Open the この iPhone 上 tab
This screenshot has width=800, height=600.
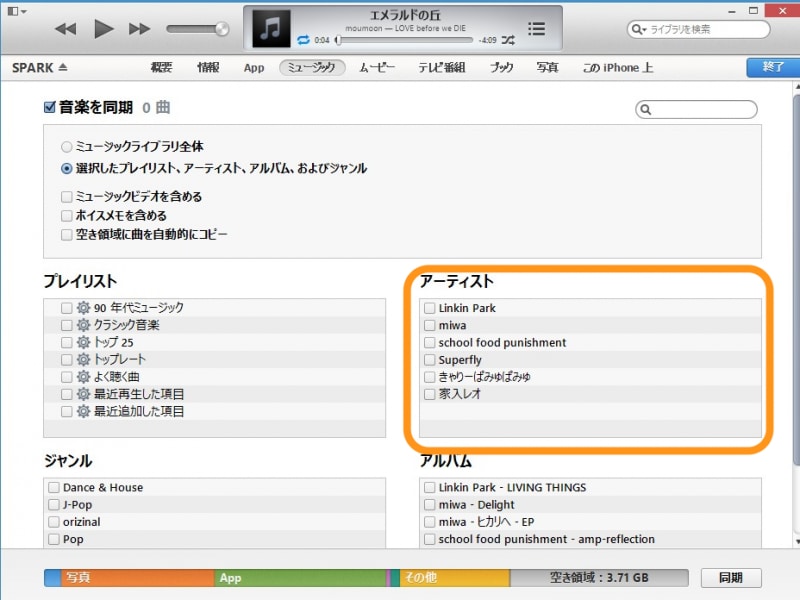(x=618, y=67)
